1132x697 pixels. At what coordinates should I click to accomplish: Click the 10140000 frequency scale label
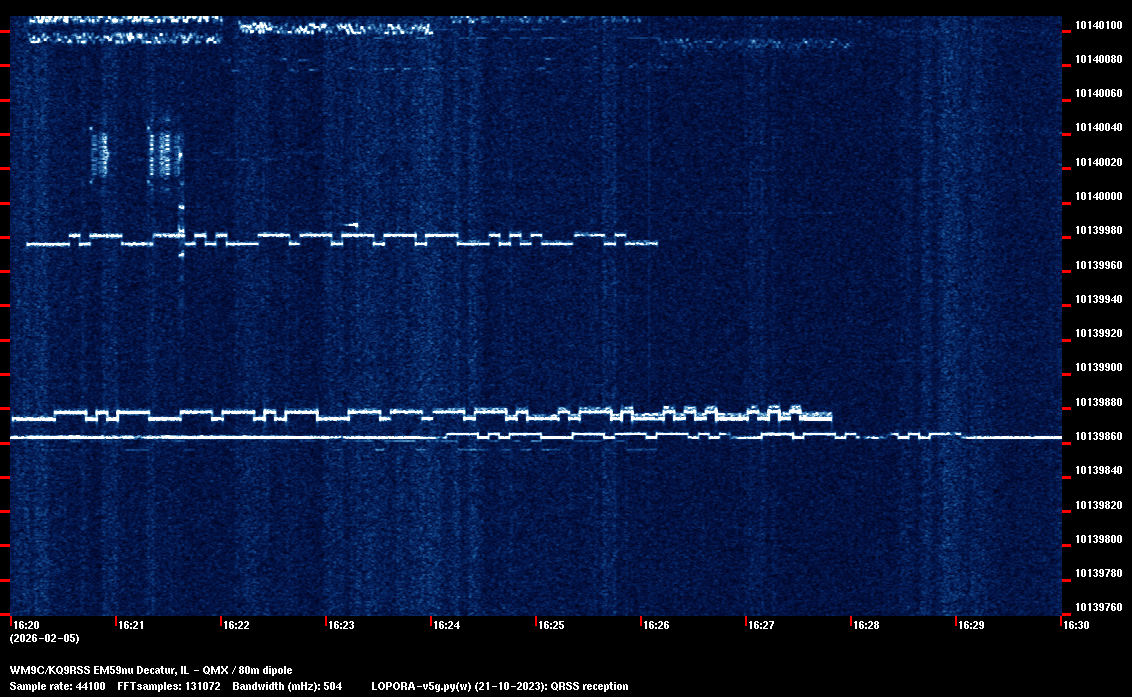point(1098,196)
